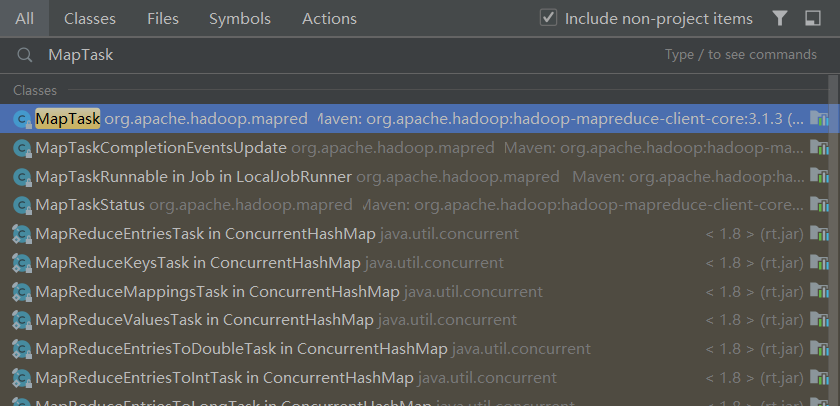Open results in Find tool window icon
This screenshot has width=840, height=406.
(x=812, y=18)
